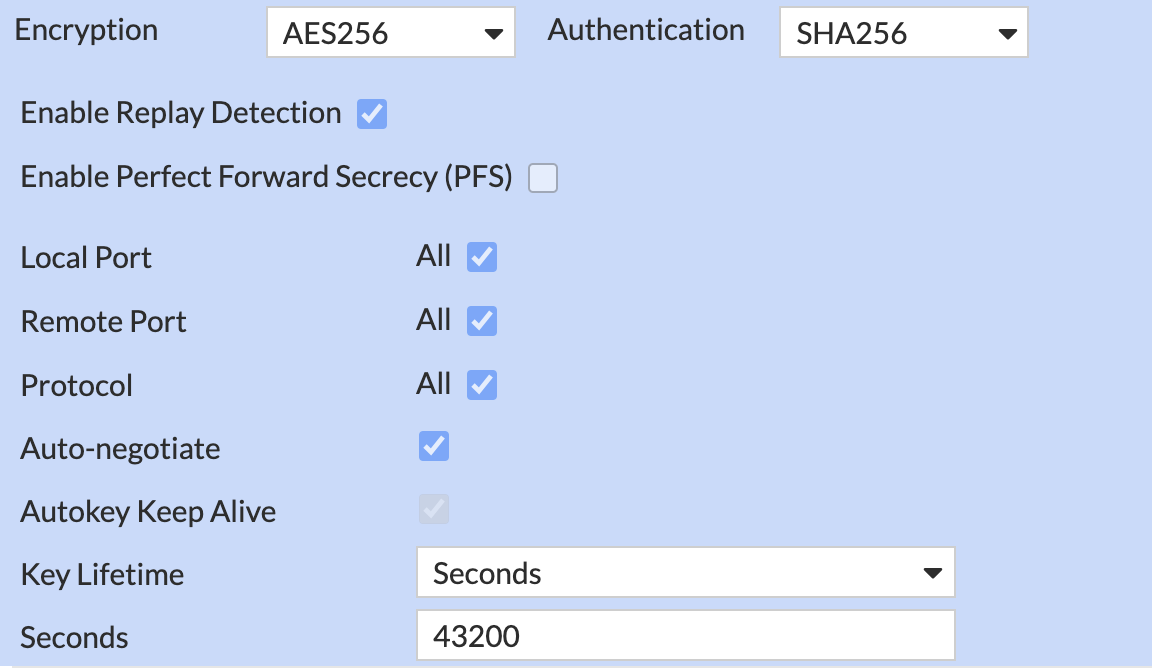The width and height of the screenshot is (1152, 668).
Task: Focus the Seconds field containing 43200
Action: (685, 636)
